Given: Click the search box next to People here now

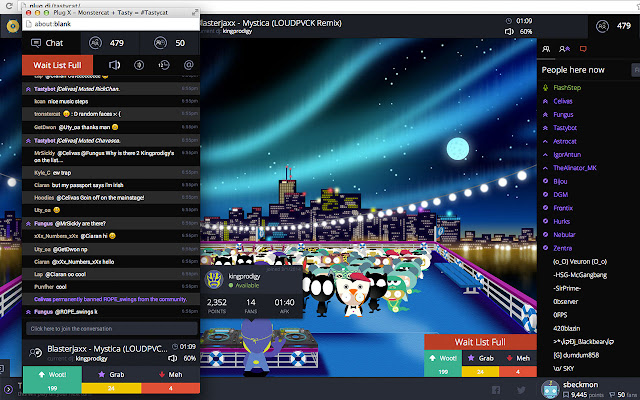Looking at the screenshot, I should point(635,70).
